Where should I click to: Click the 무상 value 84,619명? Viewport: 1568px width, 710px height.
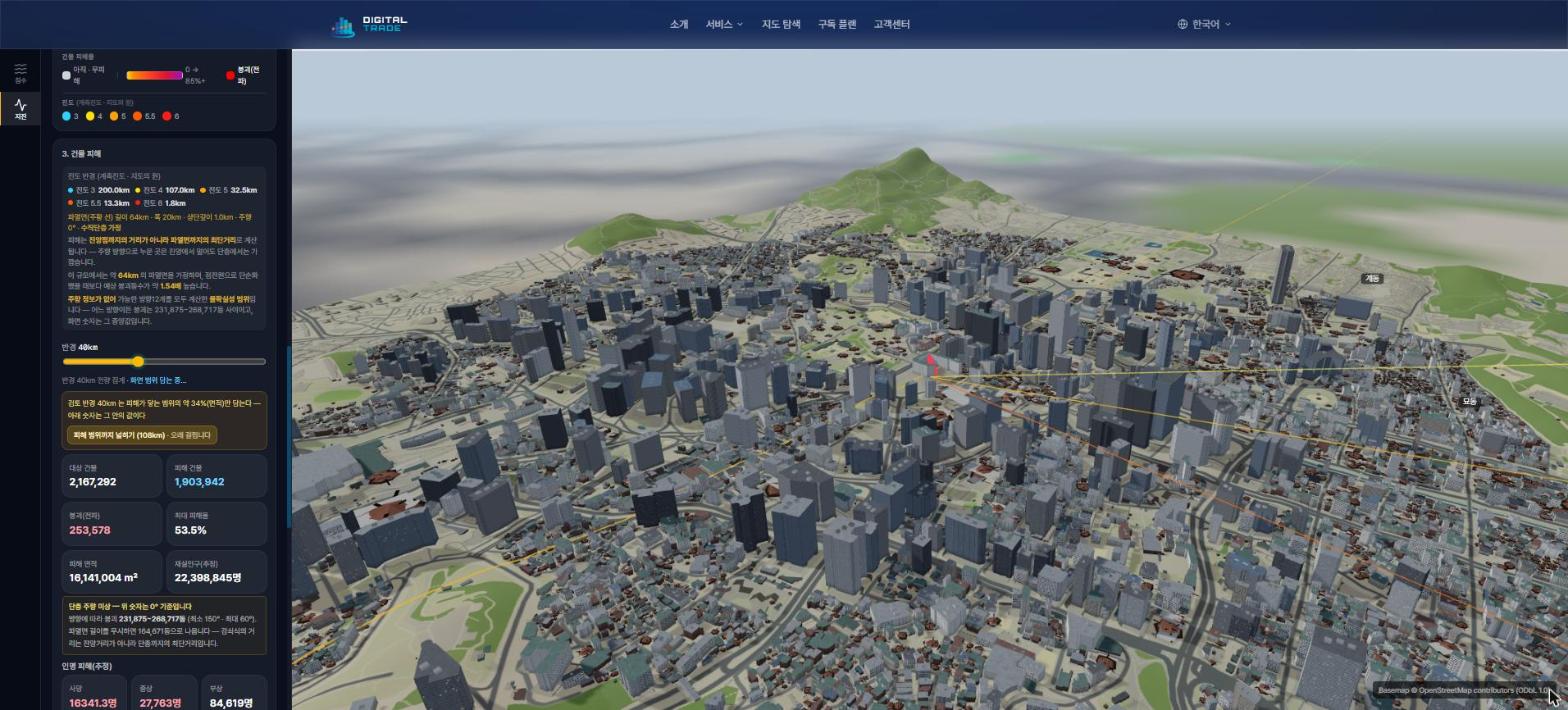click(231, 703)
